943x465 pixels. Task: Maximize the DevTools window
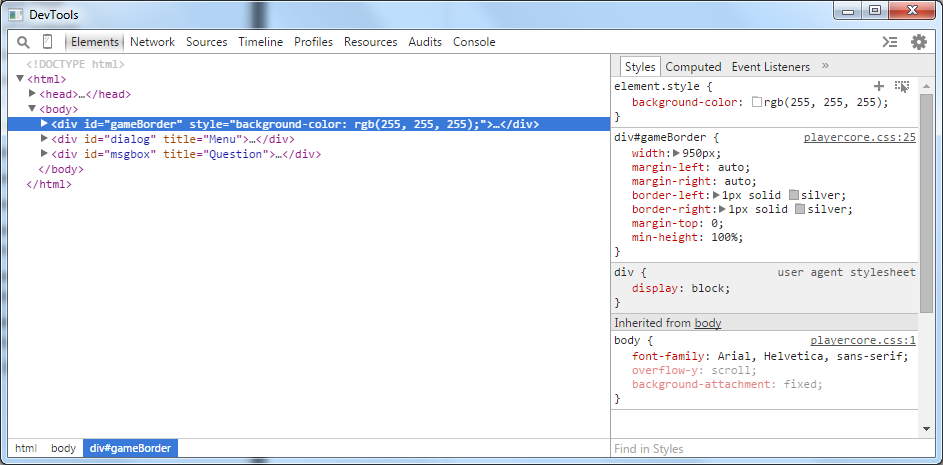tap(875, 10)
